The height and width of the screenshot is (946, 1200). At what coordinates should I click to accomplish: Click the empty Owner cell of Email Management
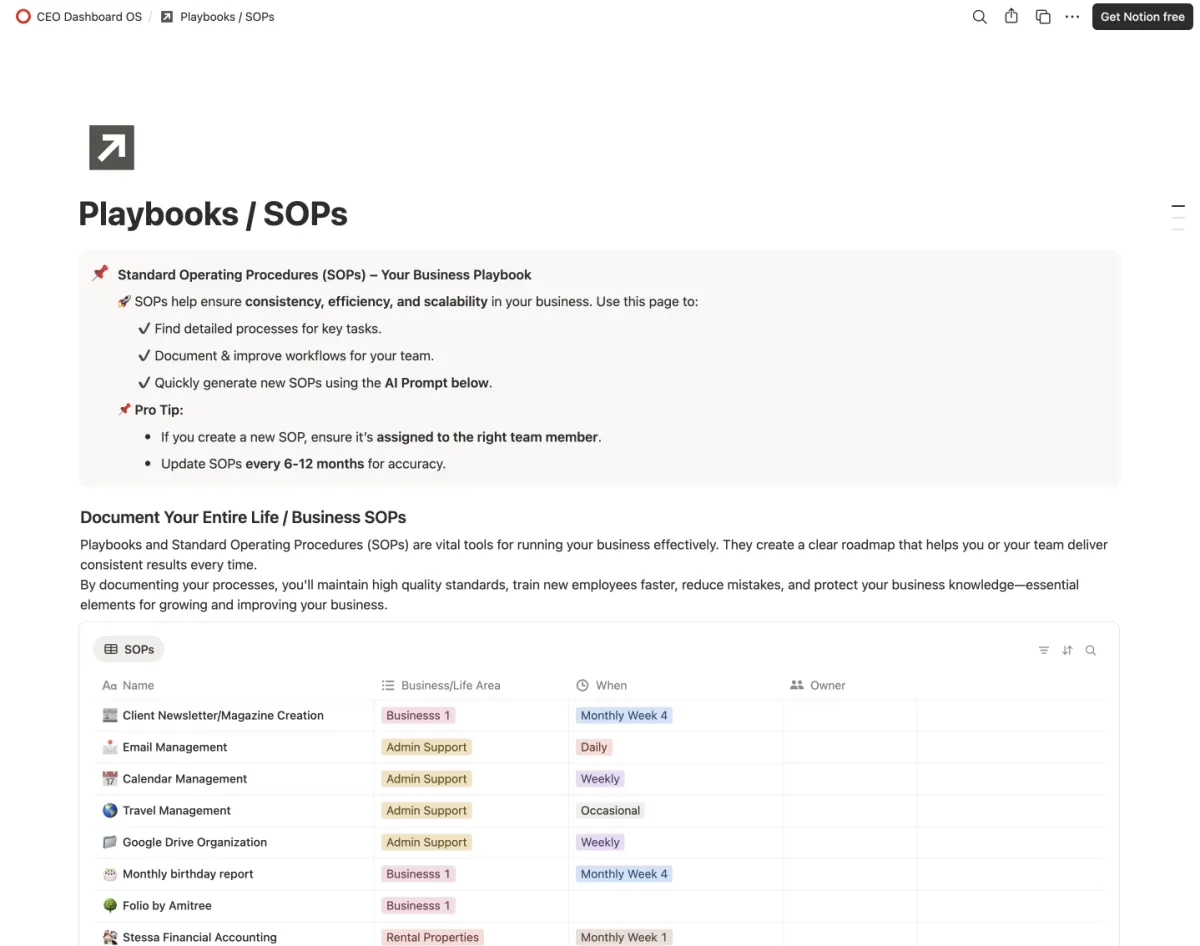click(849, 747)
